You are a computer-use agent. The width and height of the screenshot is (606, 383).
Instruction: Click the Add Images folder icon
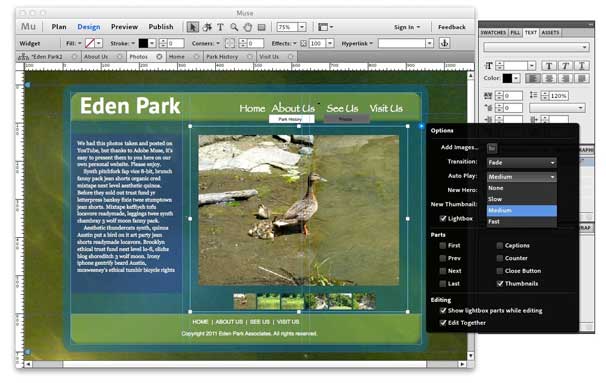coord(492,148)
